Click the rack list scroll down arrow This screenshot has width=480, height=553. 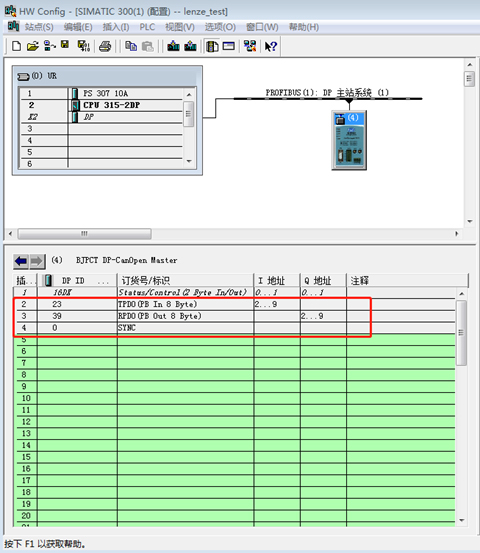coord(189,161)
